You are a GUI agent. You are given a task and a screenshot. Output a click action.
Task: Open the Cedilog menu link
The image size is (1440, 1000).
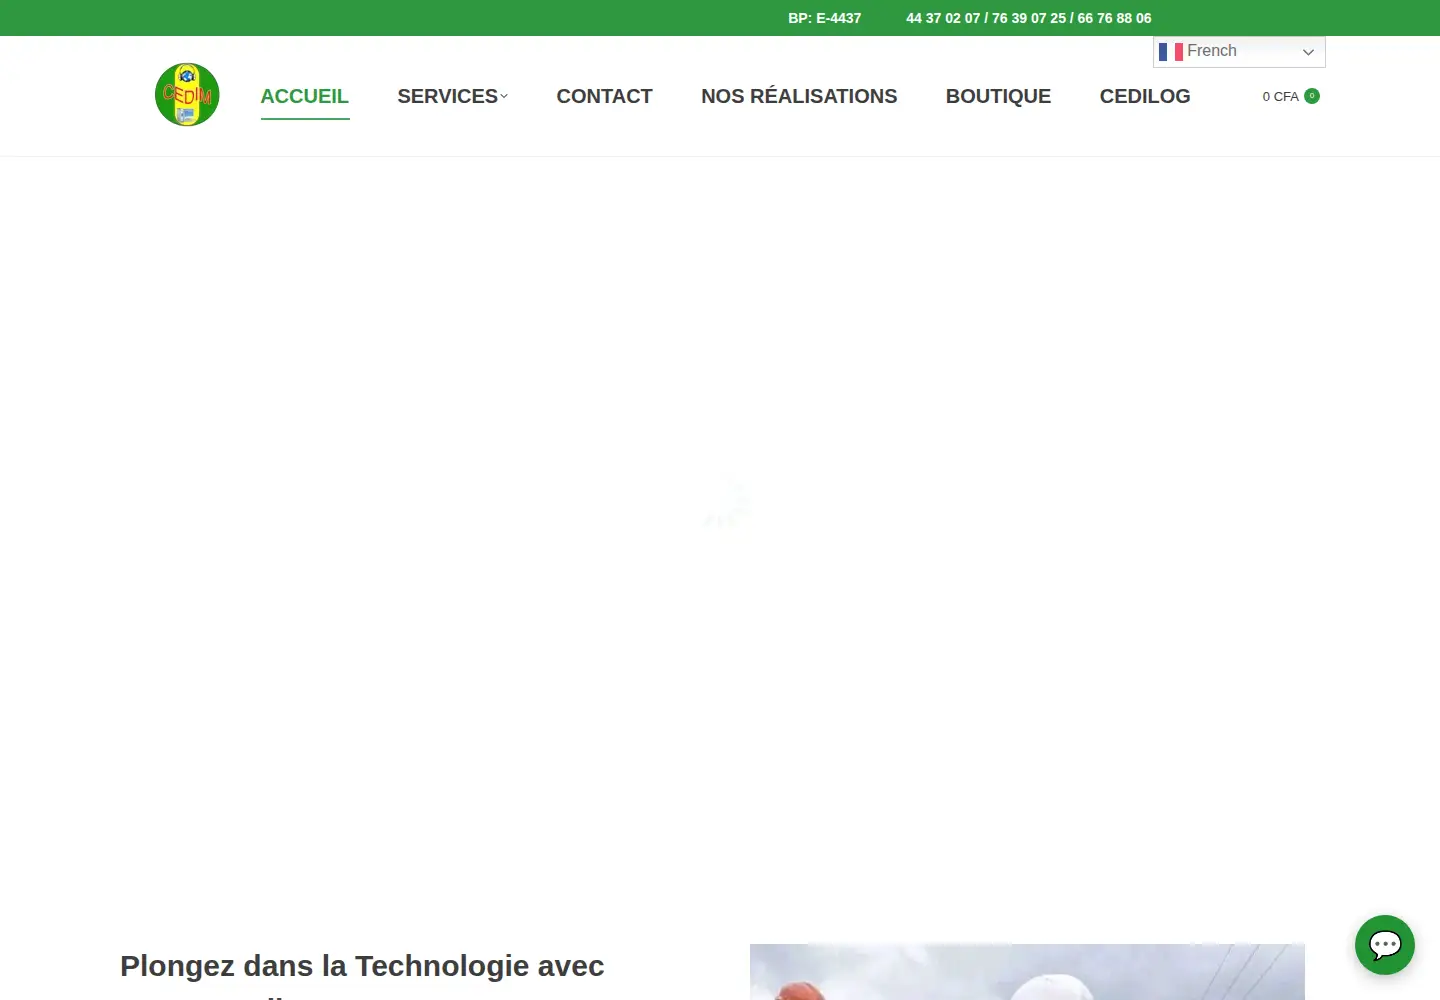[x=1145, y=96]
